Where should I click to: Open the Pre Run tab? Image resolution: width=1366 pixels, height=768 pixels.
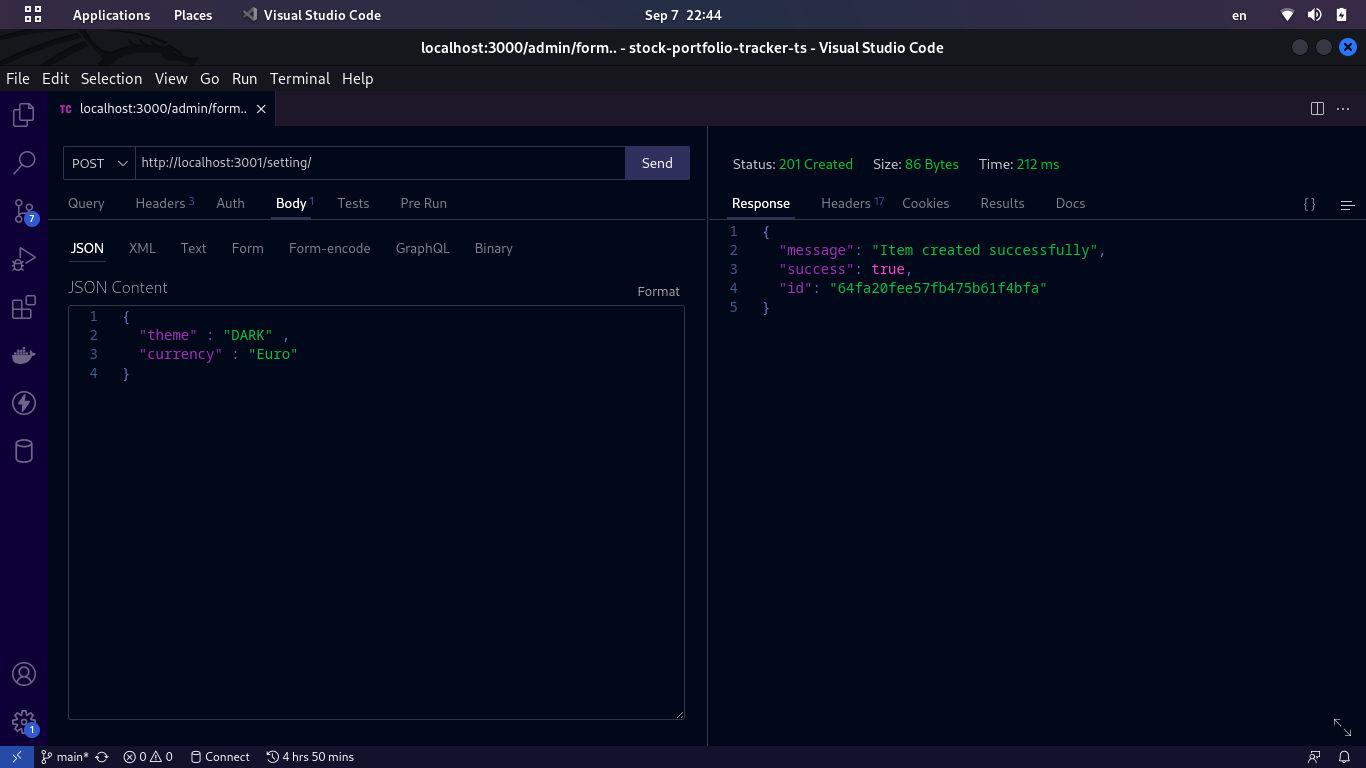(423, 203)
